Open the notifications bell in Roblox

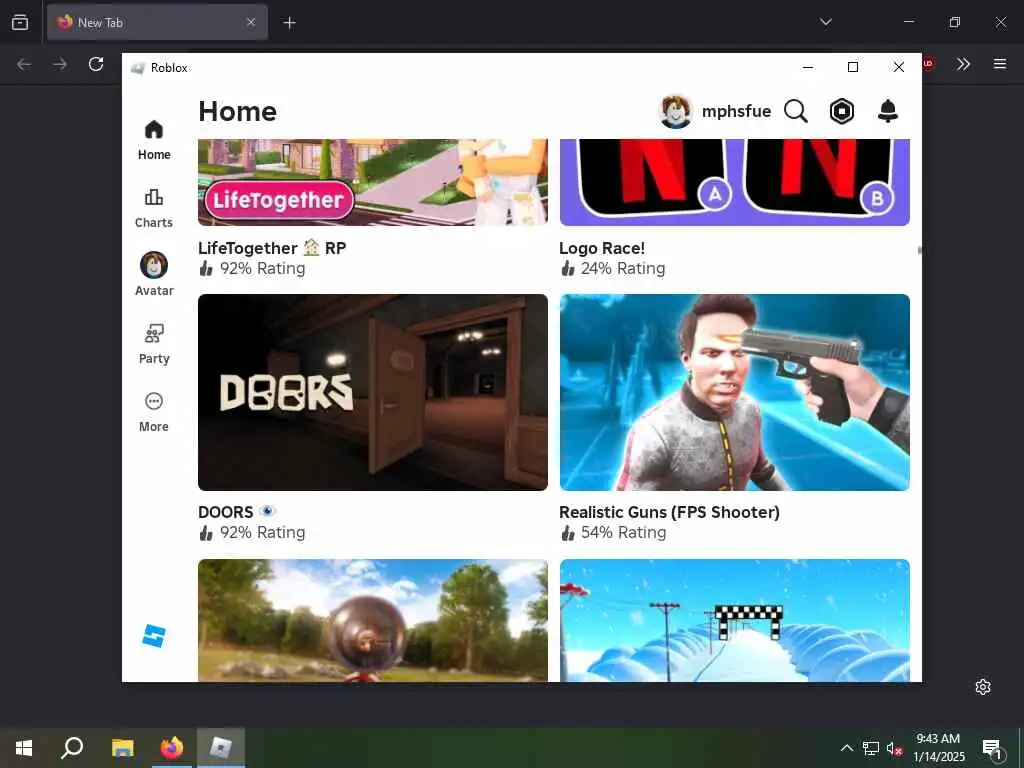888,112
